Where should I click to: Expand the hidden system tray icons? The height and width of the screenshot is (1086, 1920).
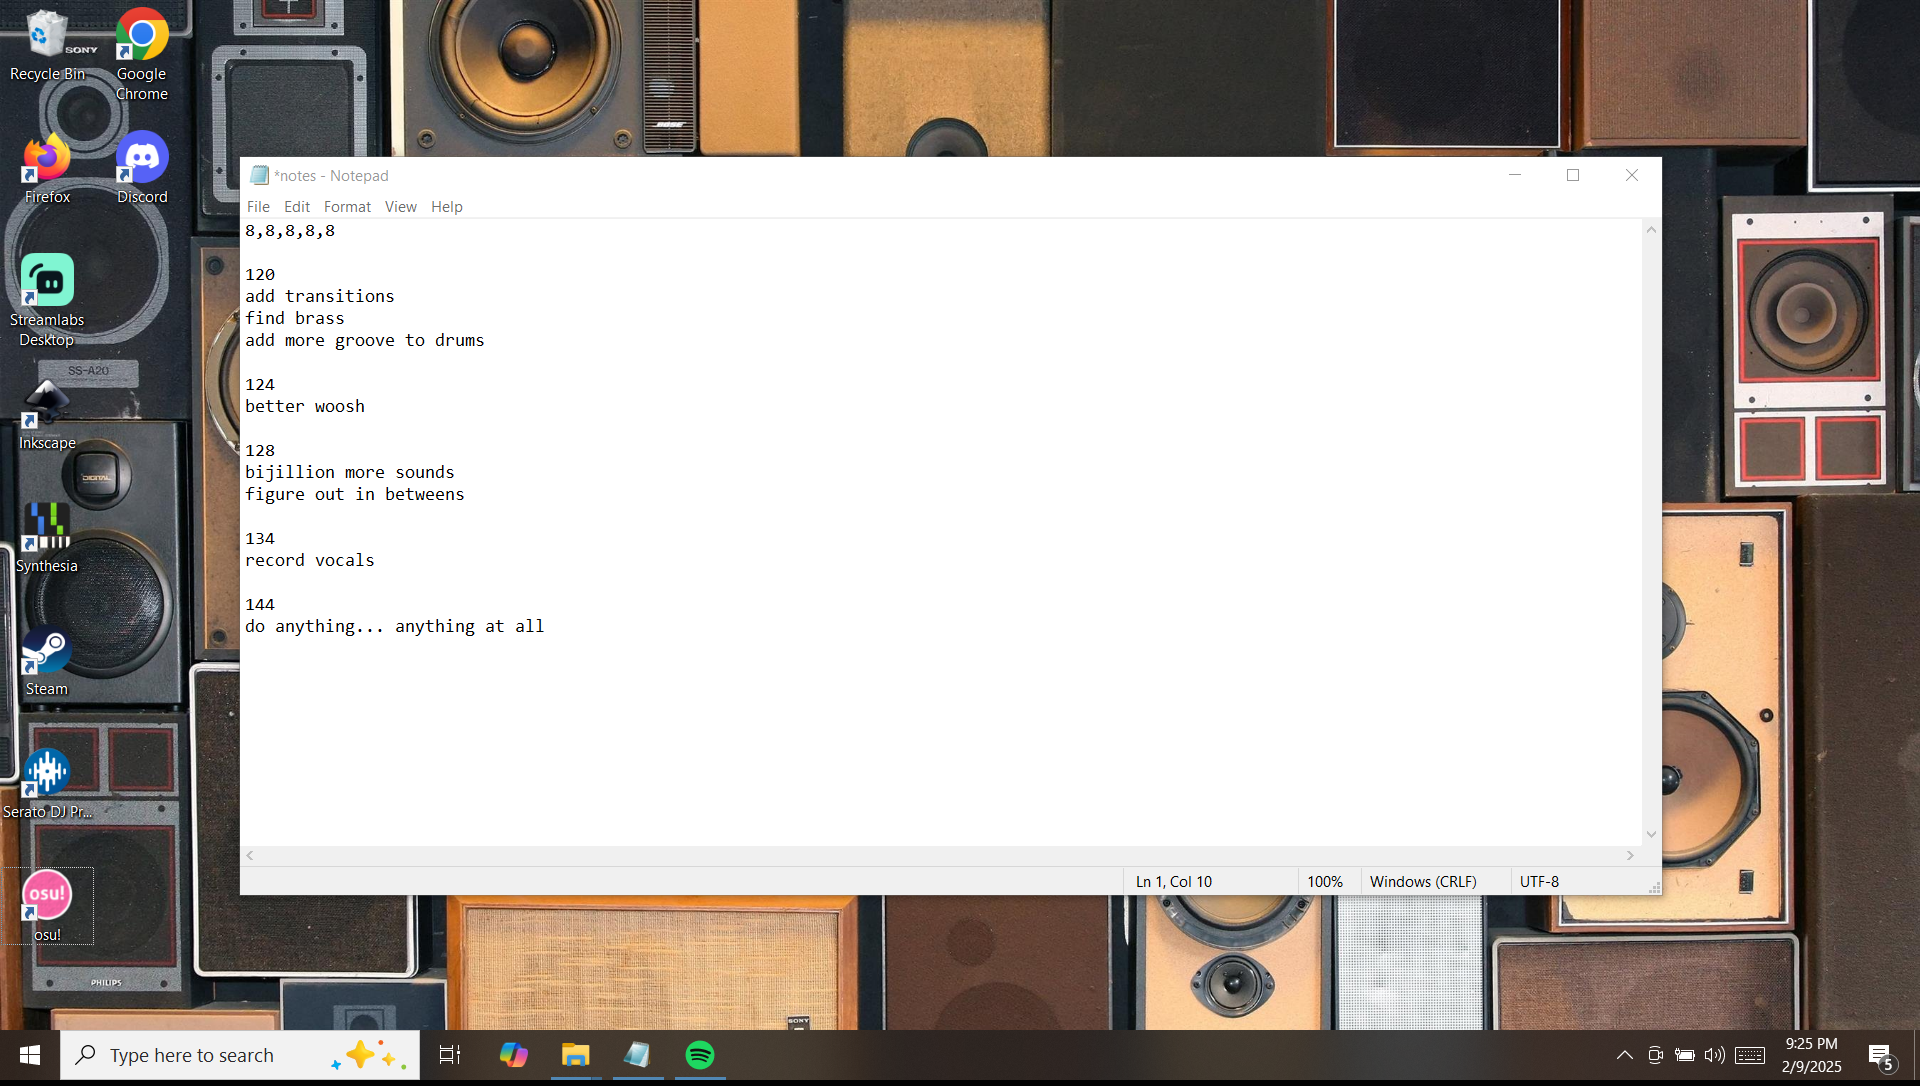point(1625,1055)
